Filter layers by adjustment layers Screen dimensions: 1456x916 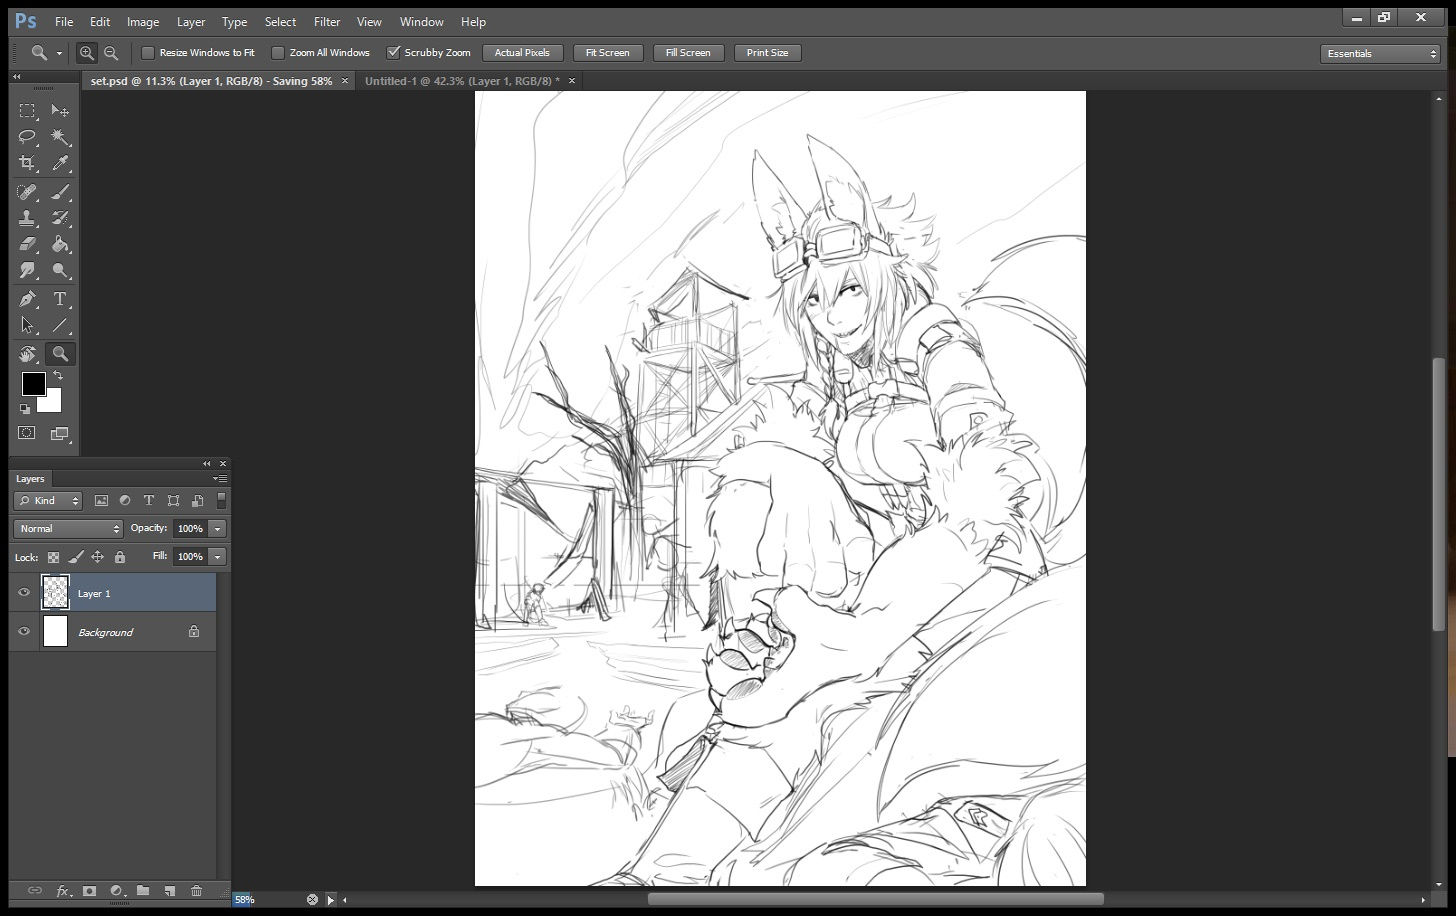pyautogui.click(x=125, y=501)
